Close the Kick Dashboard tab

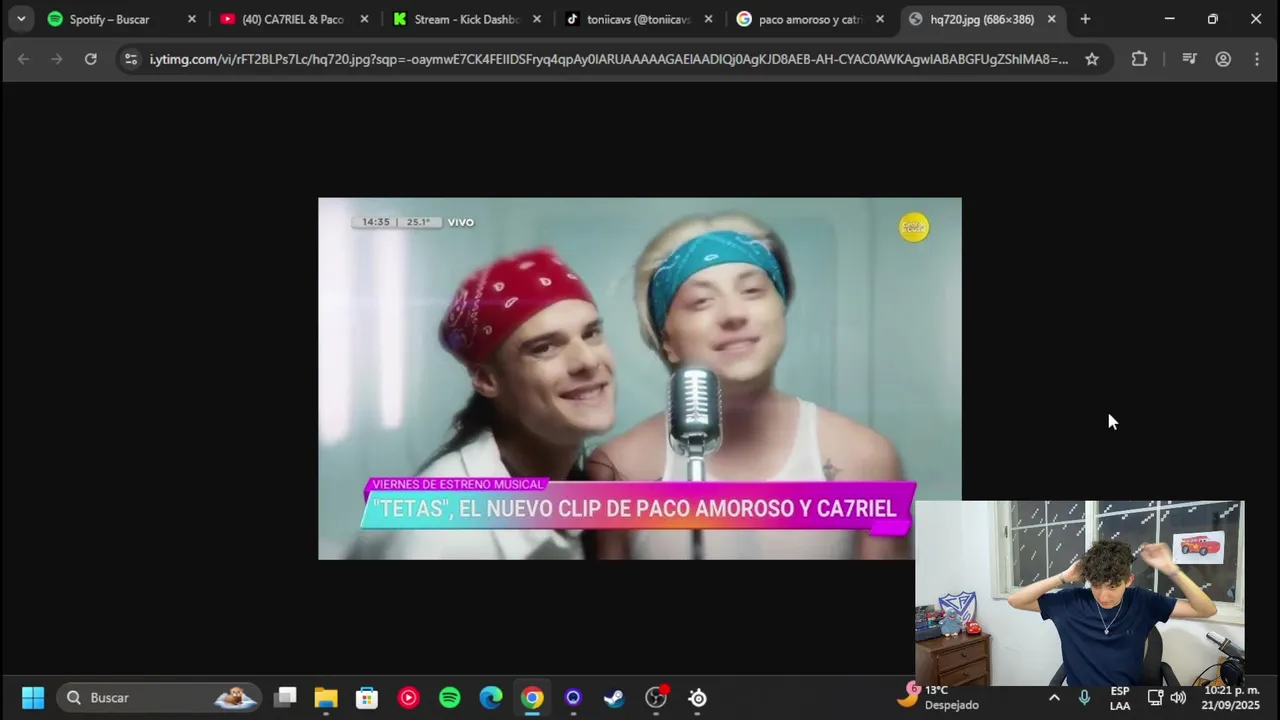536,19
